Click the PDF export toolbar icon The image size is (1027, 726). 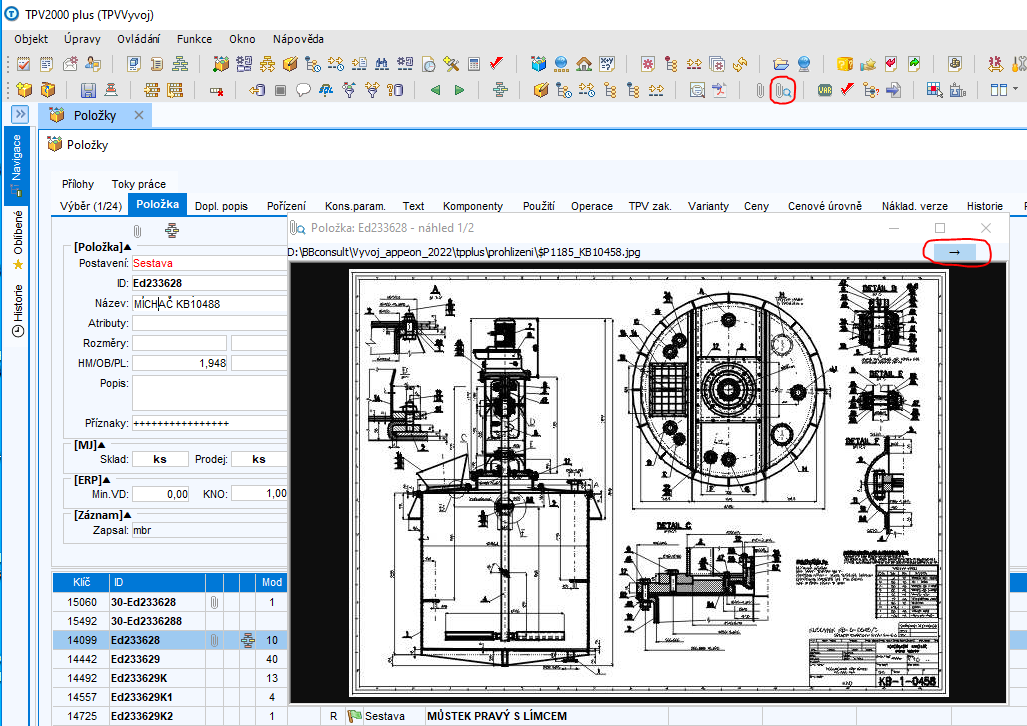pyautogui.click(x=720, y=90)
